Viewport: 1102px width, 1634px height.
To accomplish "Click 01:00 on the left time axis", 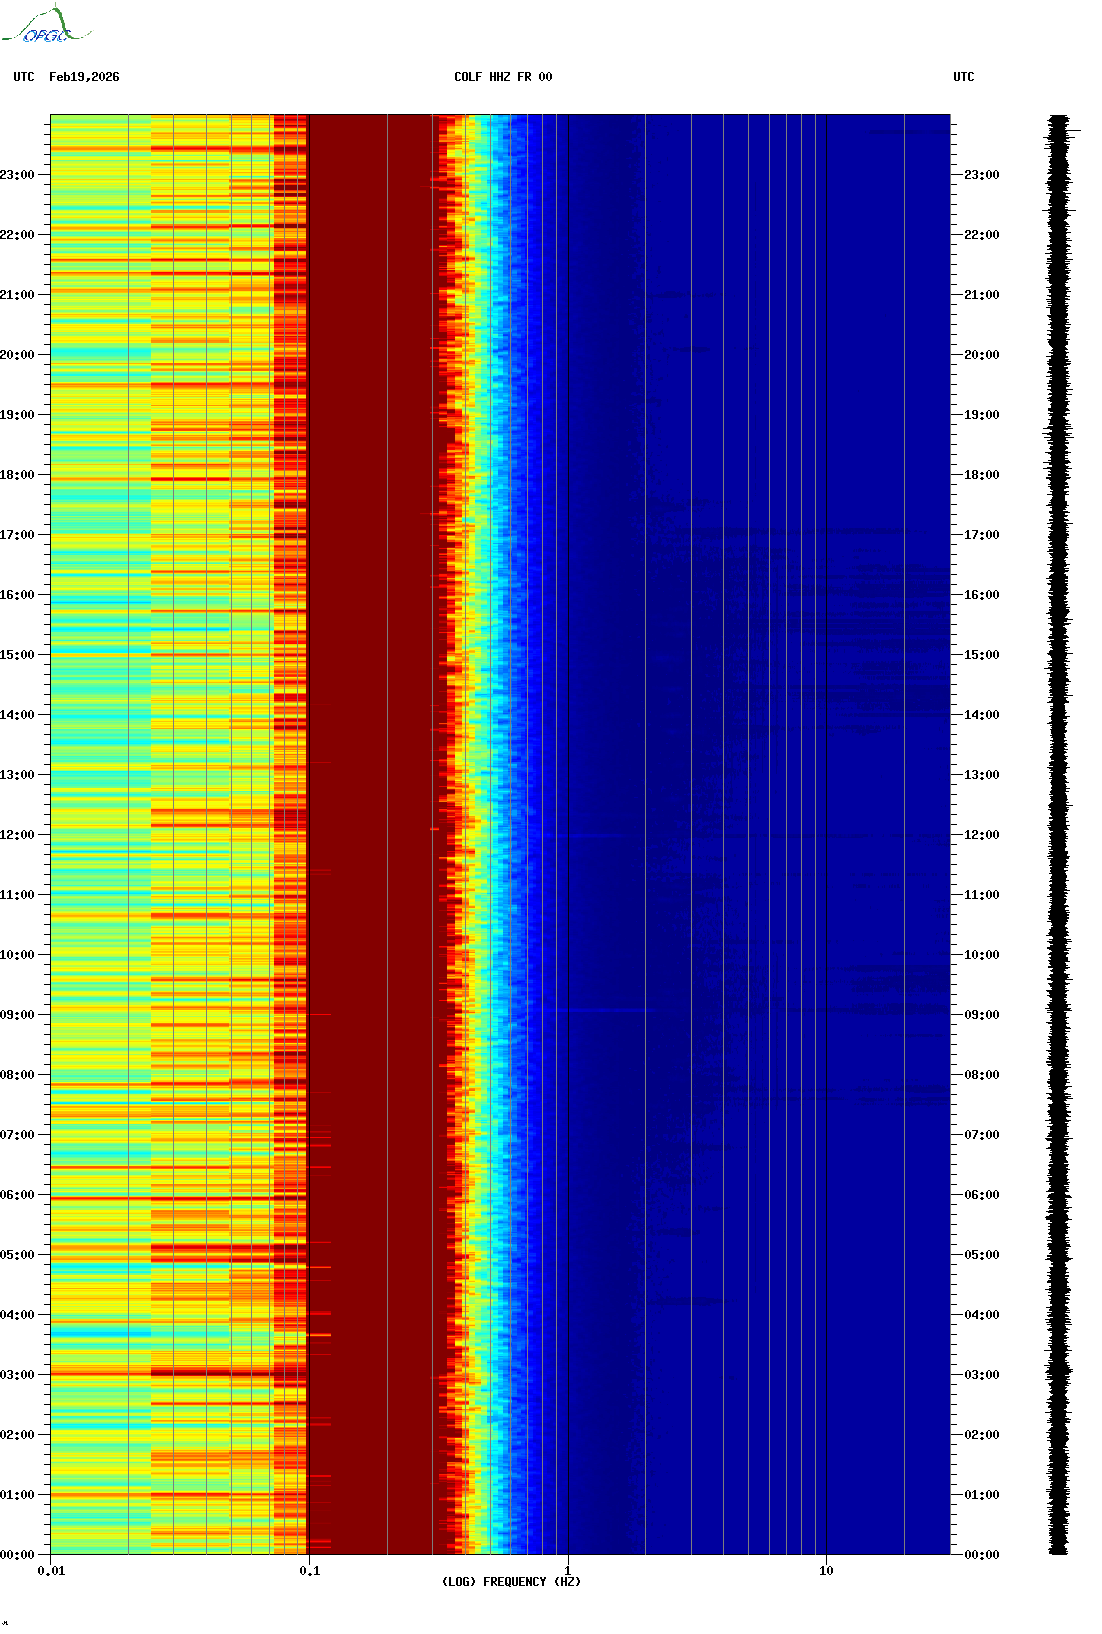I will pyautogui.click(x=17, y=1495).
